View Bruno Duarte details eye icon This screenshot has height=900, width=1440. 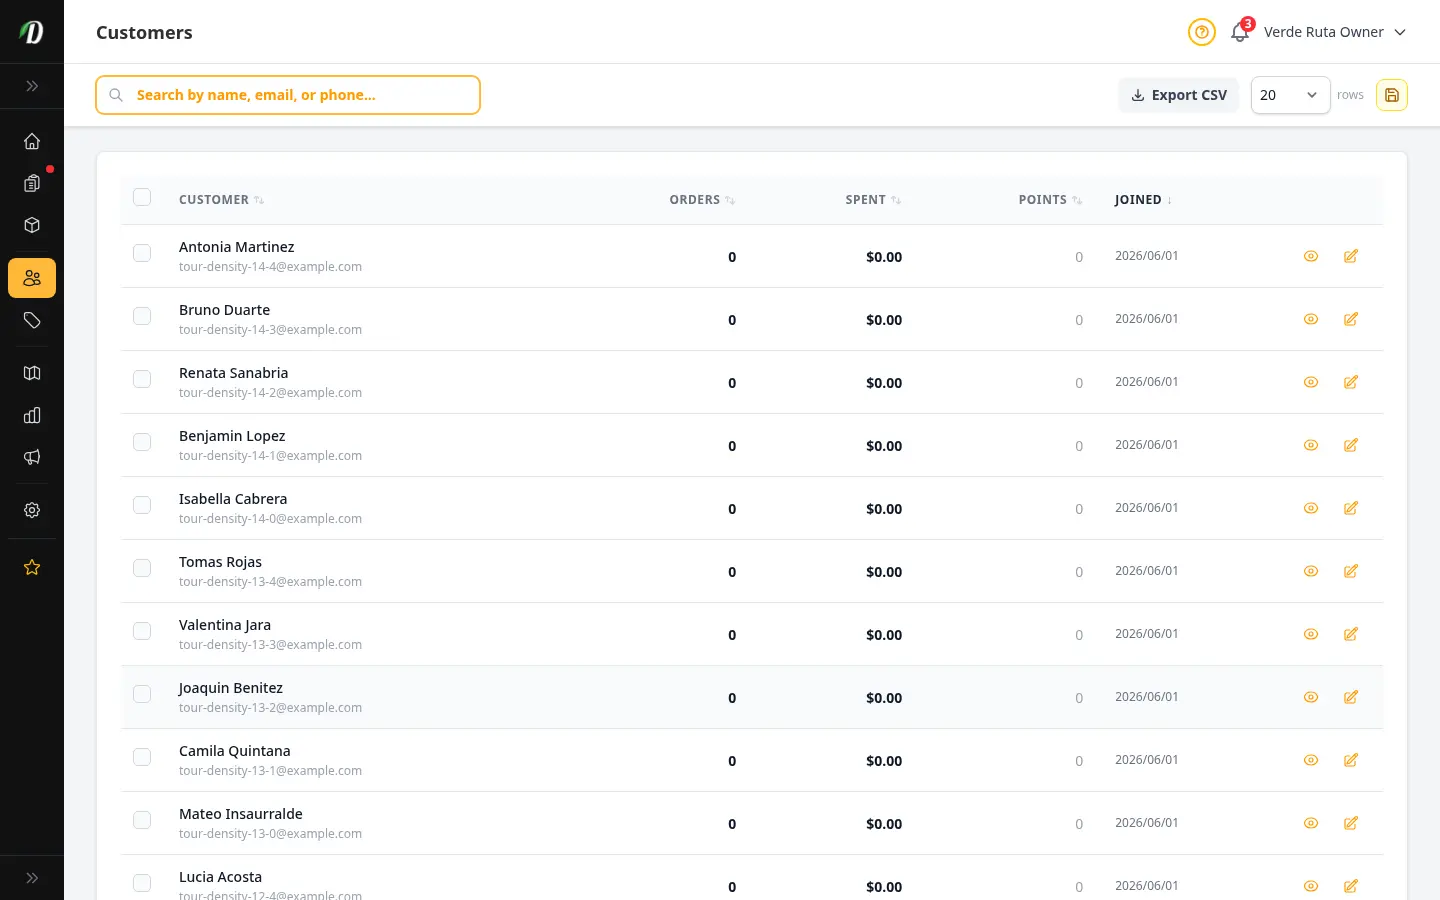pos(1311,319)
